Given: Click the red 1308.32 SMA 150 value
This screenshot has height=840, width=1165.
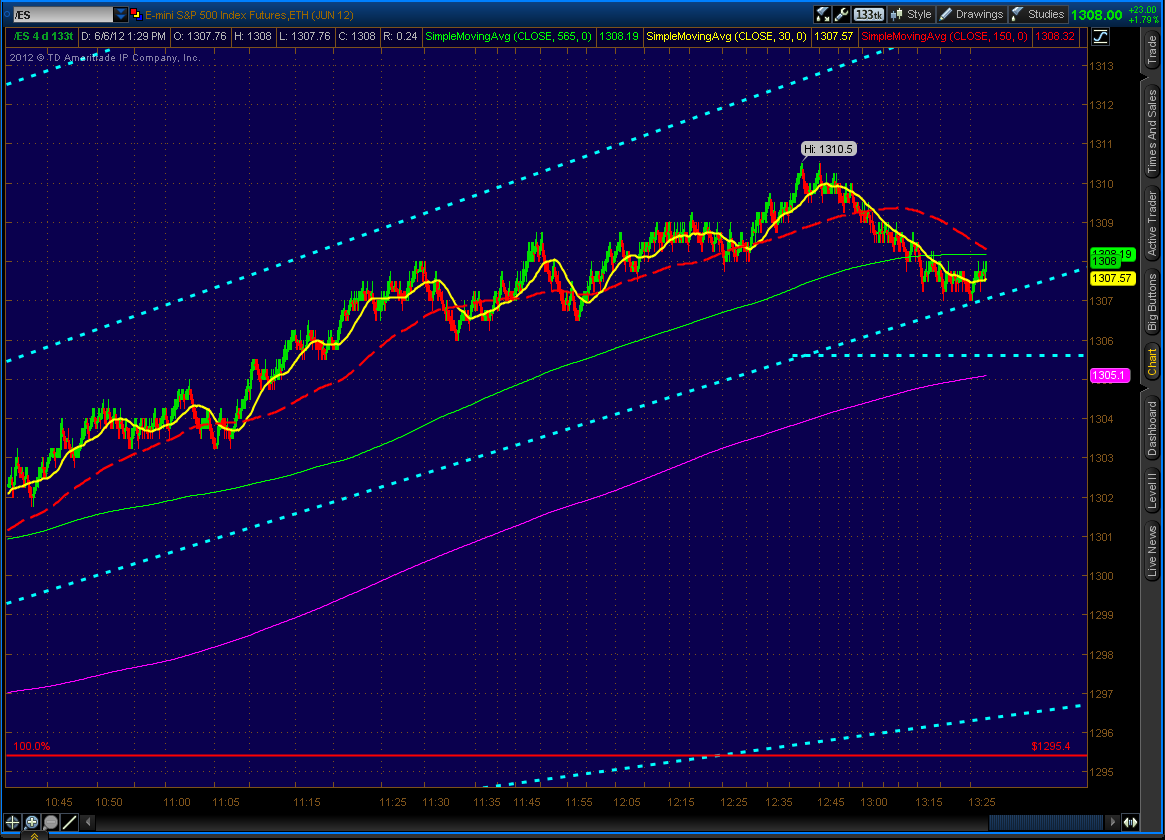Looking at the screenshot, I should coord(1054,36).
